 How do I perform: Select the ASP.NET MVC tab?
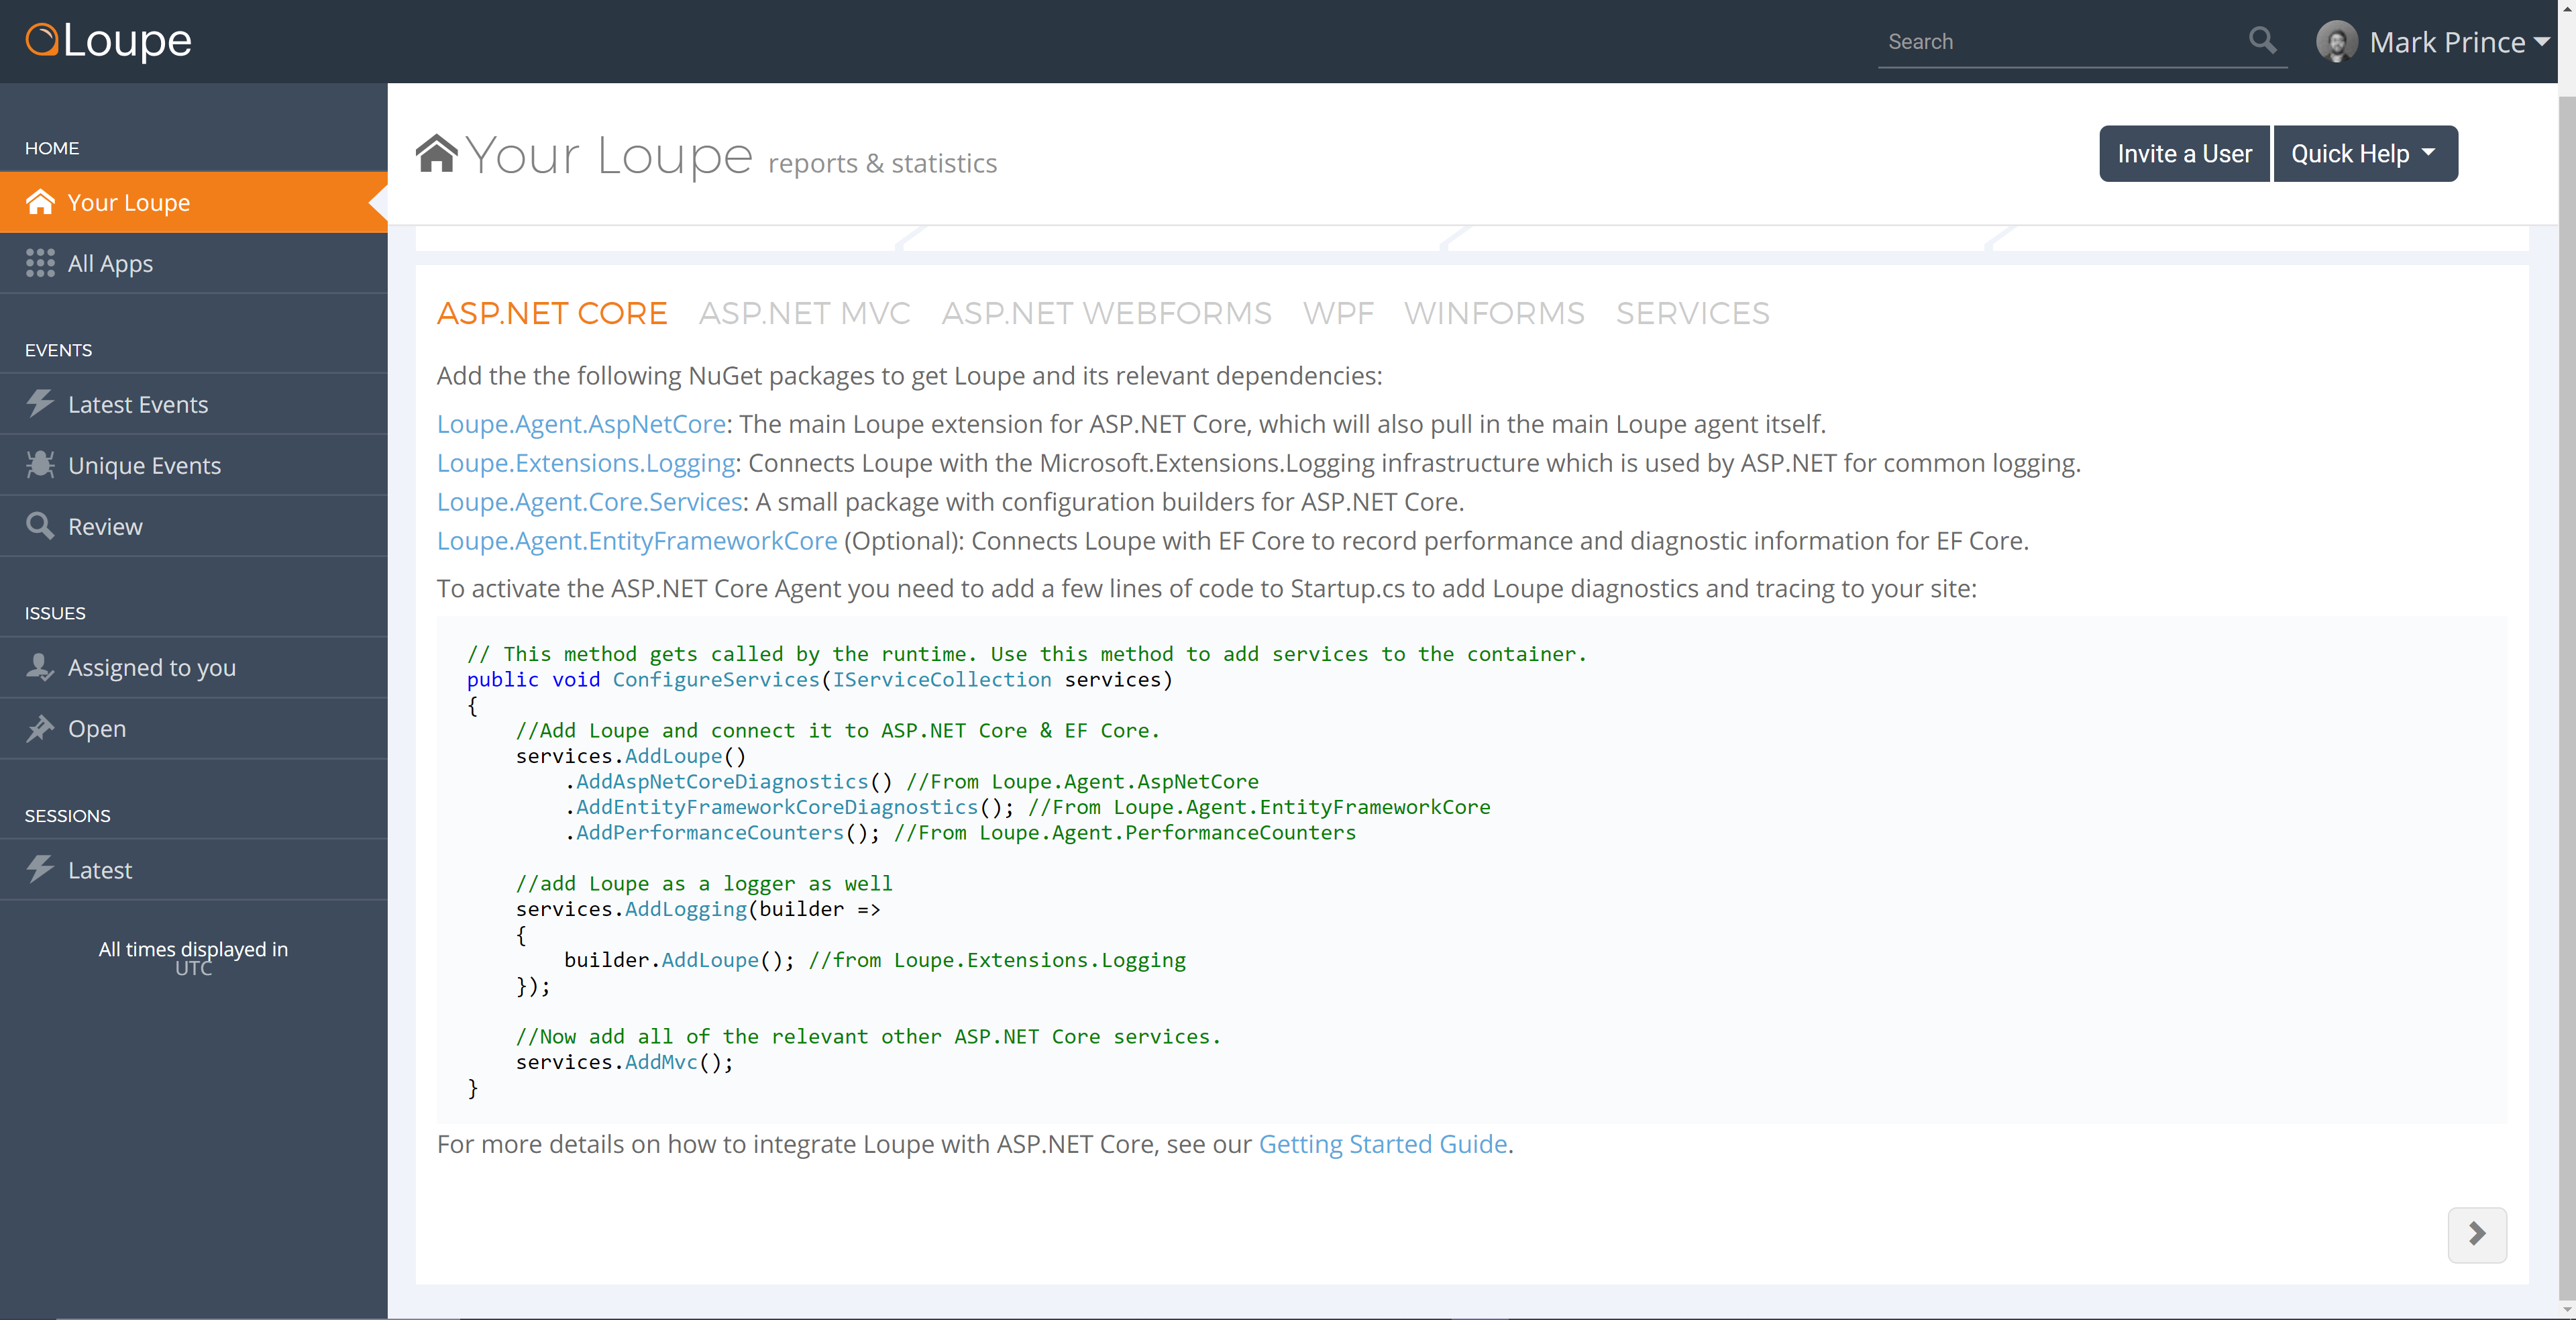coord(804,315)
